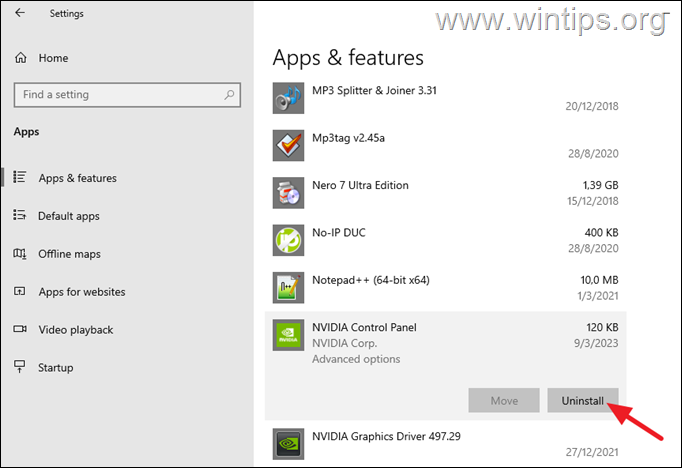Click the Apps & features list icon

pos(20,177)
